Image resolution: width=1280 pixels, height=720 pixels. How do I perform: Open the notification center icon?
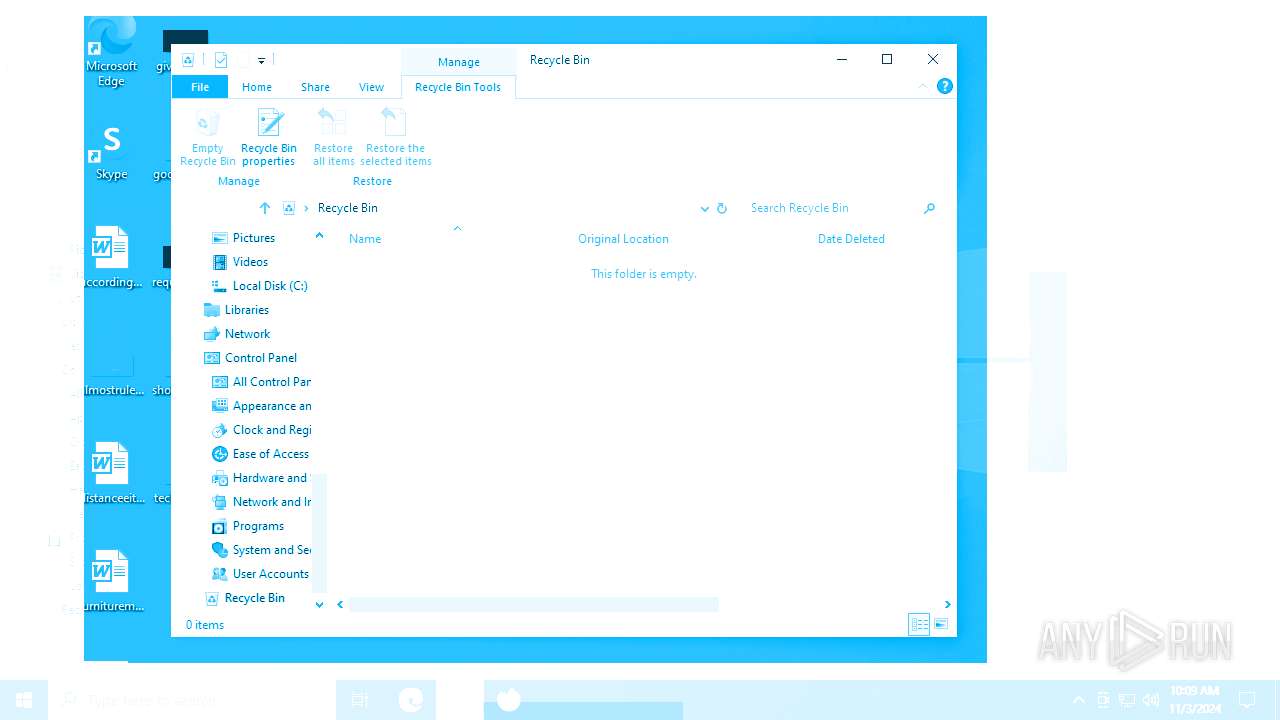pos(1247,700)
